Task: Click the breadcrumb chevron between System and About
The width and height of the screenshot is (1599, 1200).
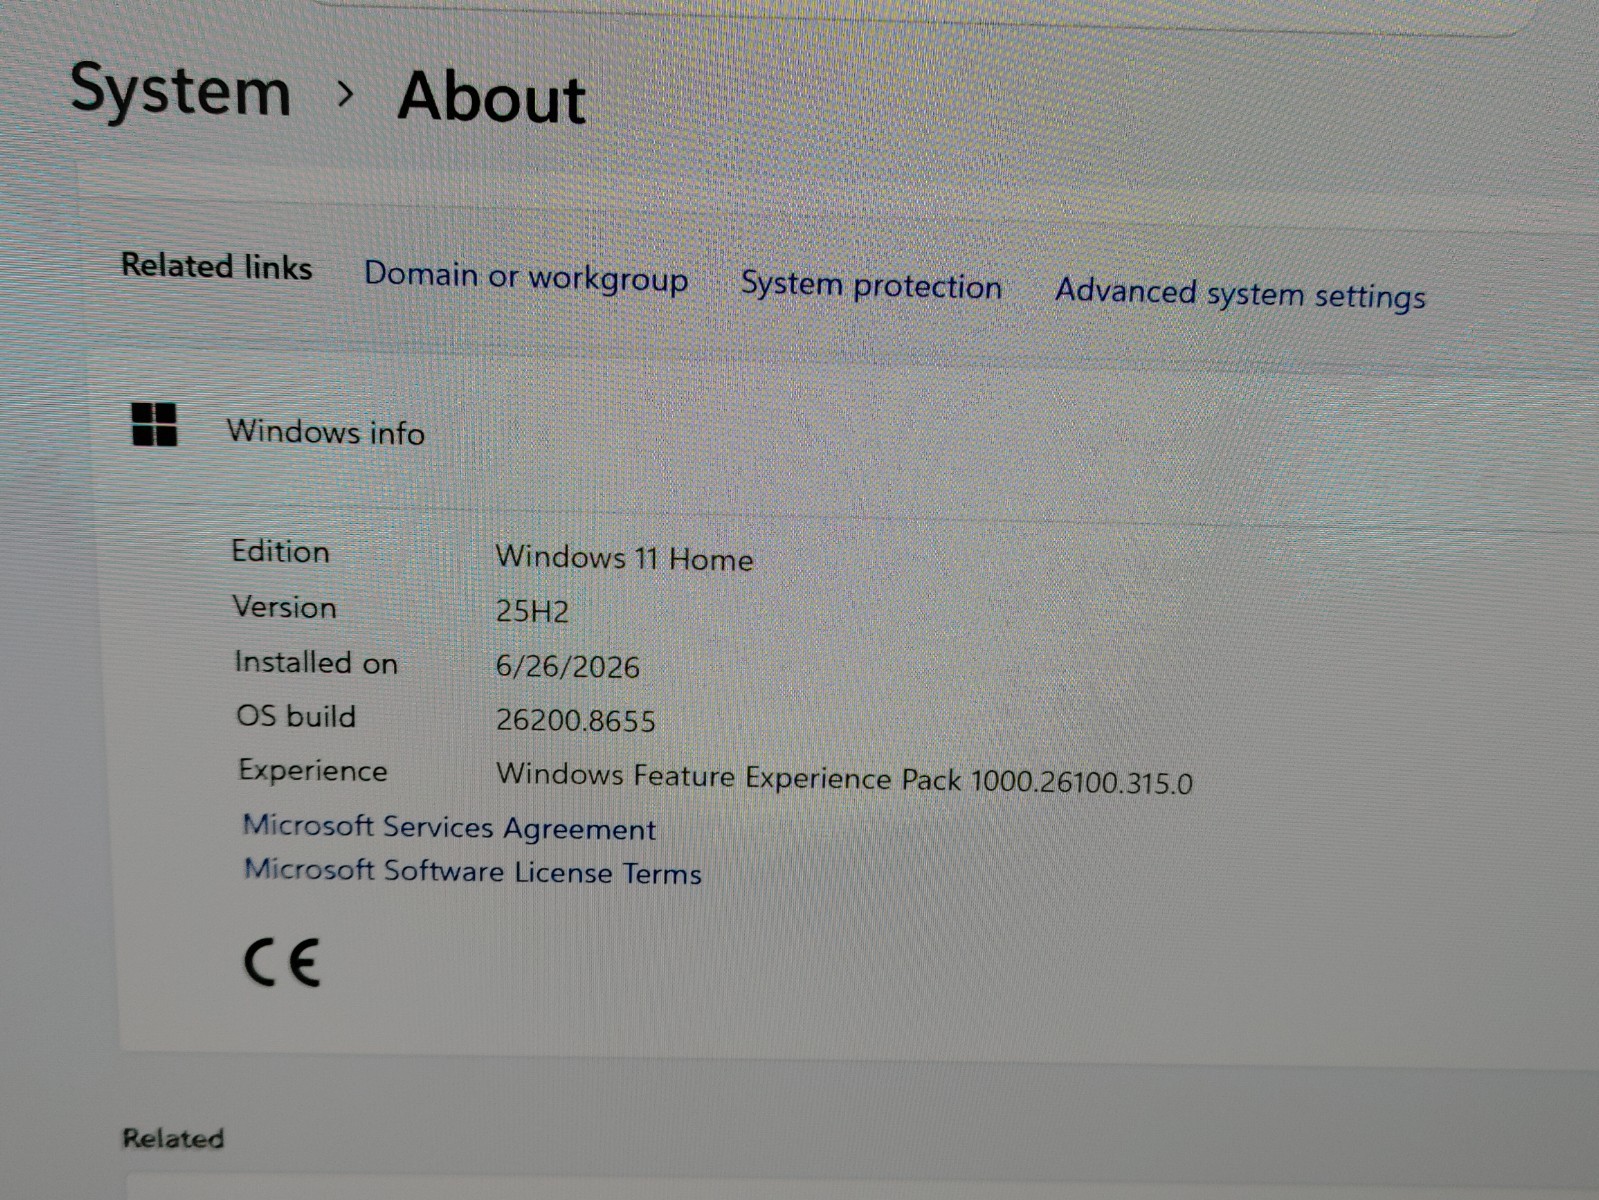Action: pyautogui.click(x=345, y=94)
